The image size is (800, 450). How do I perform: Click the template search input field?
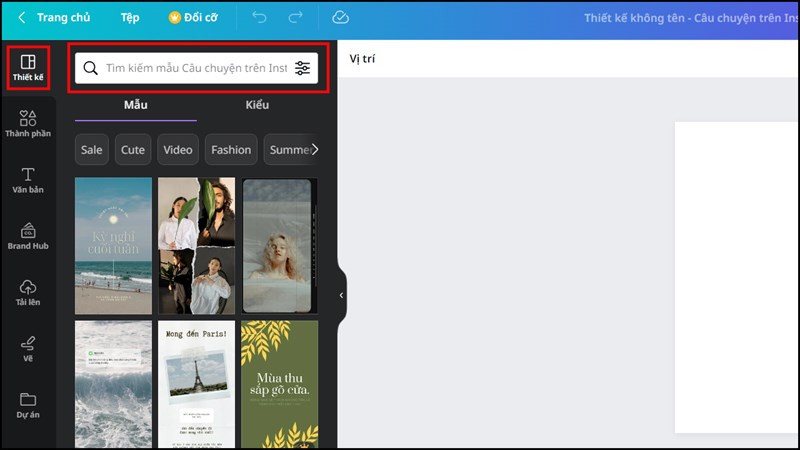tap(196, 68)
